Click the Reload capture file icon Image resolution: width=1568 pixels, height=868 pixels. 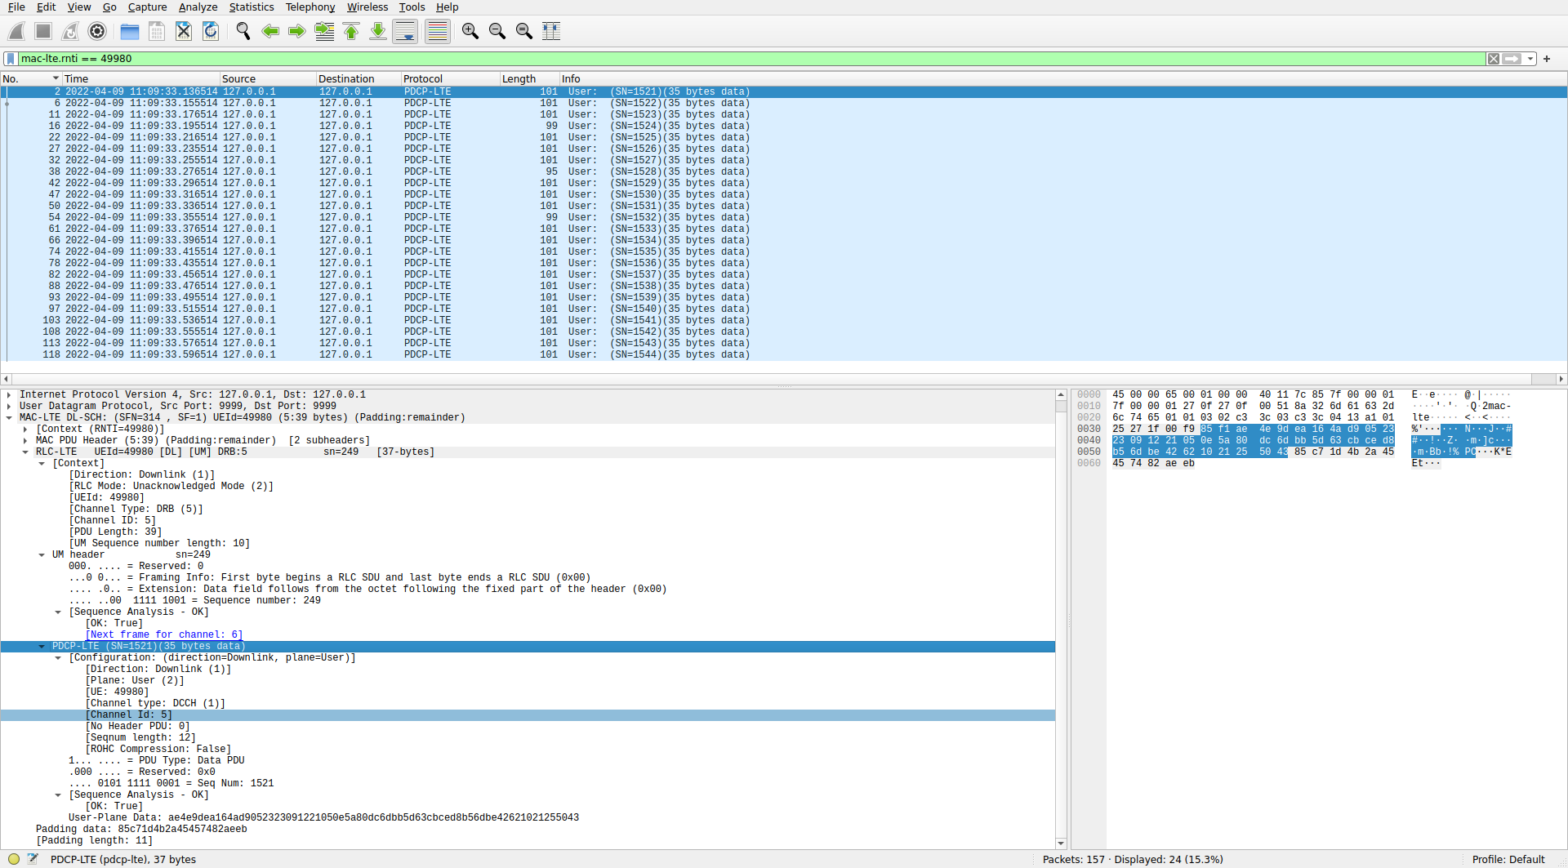pyautogui.click(x=210, y=32)
